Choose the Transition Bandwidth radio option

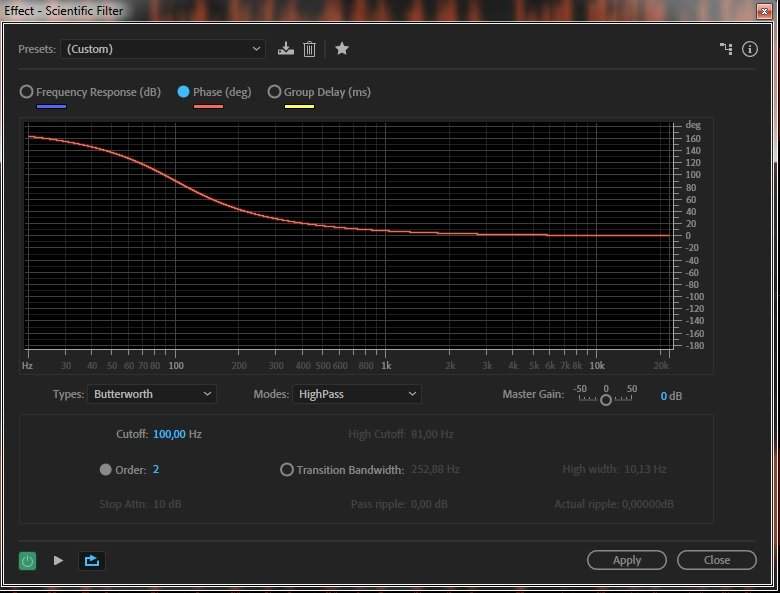click(x=287, y=470)
